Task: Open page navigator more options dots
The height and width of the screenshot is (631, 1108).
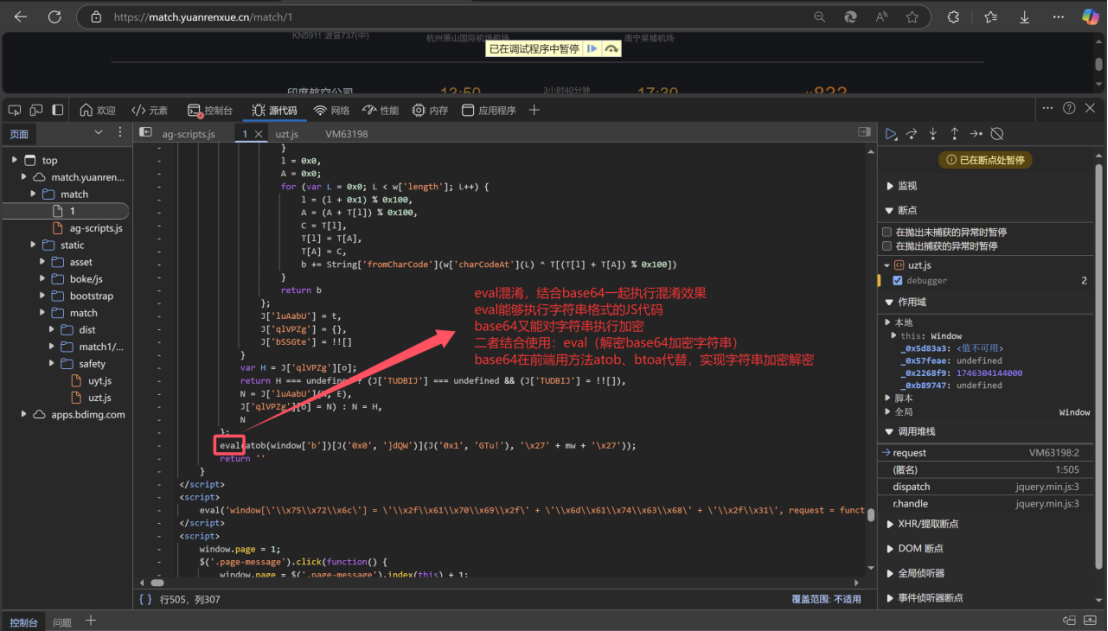Action: point(119,132)
